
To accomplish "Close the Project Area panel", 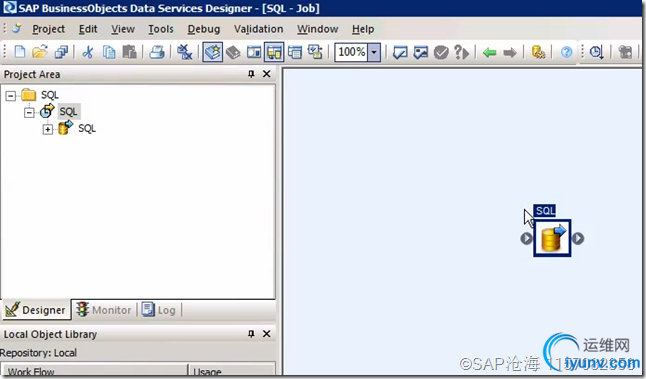I will 267,74.
